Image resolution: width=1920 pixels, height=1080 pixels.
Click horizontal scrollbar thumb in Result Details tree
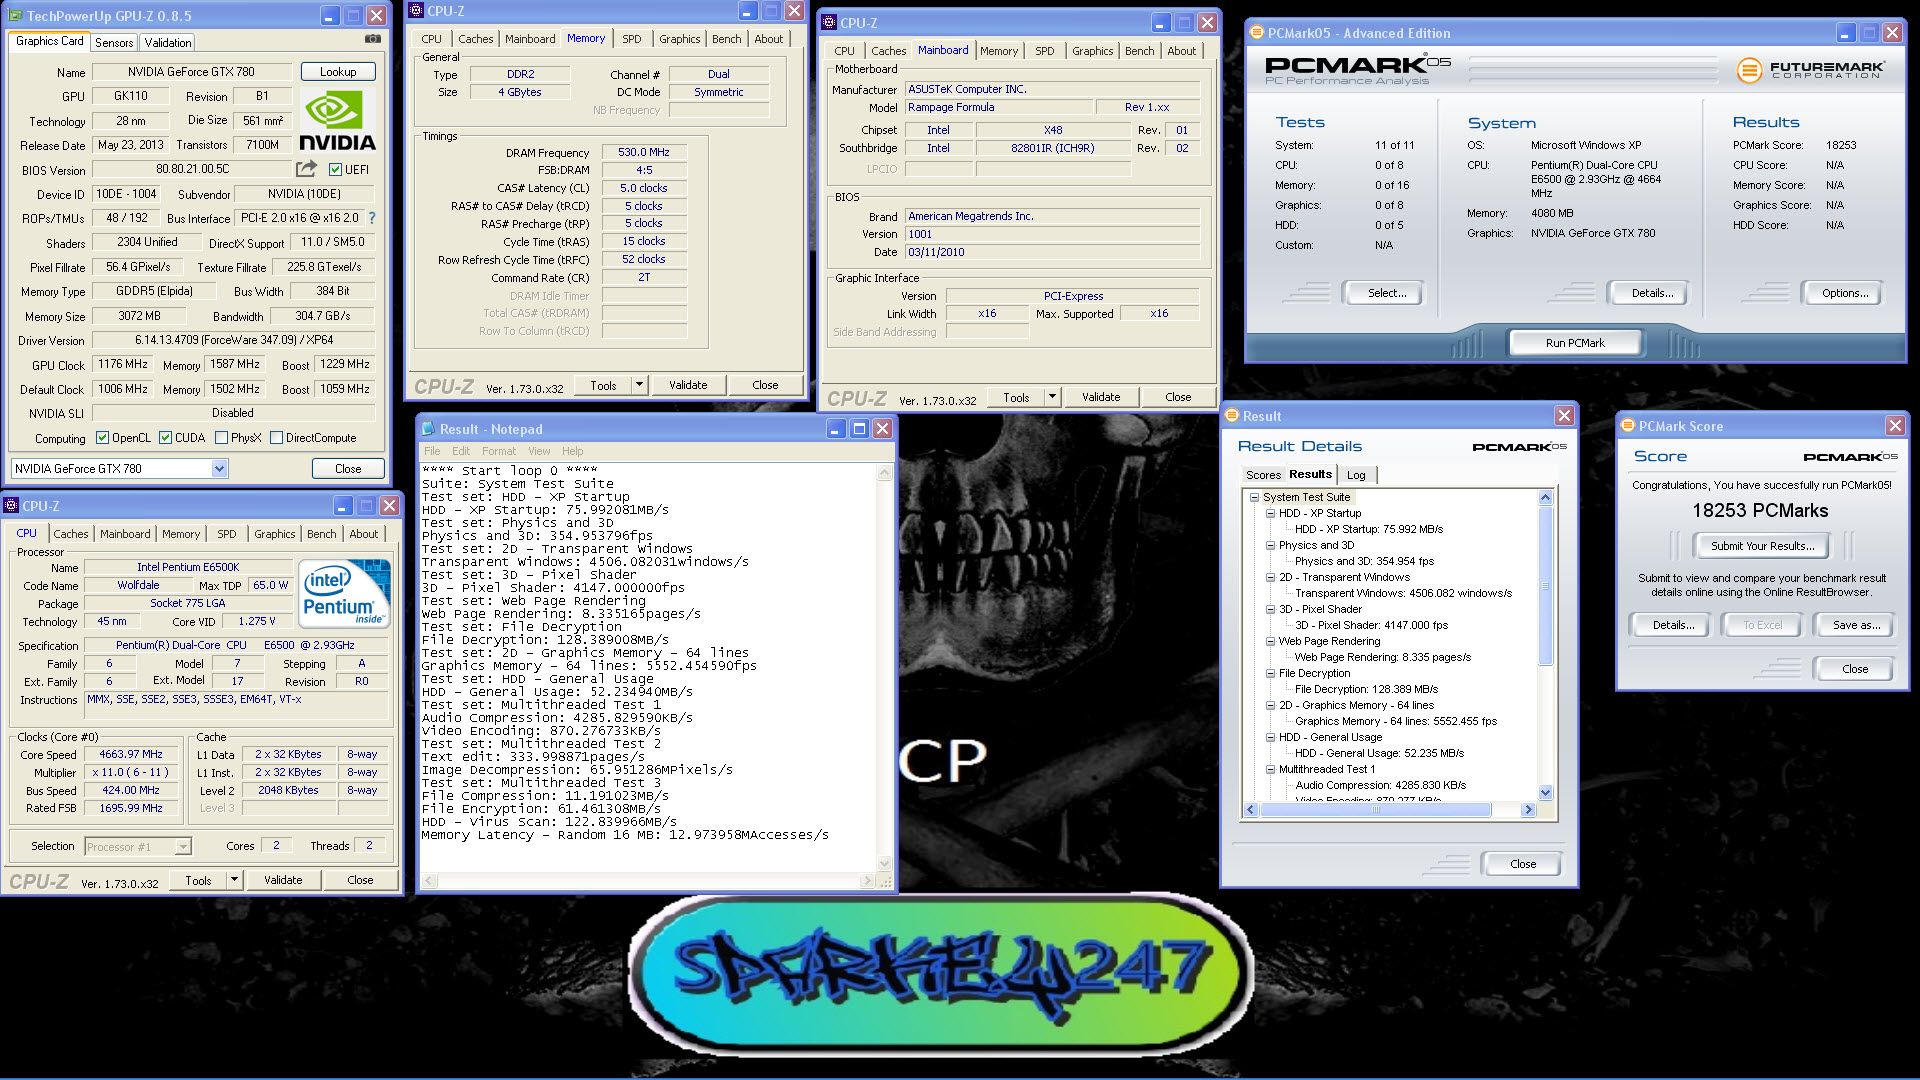(1376, 810)
